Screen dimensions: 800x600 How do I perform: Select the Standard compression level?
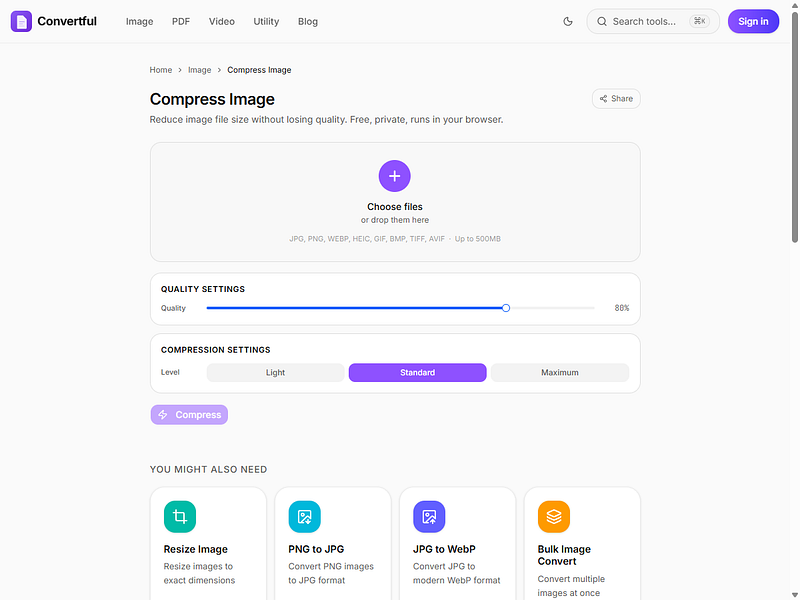(x=417, y=372)
